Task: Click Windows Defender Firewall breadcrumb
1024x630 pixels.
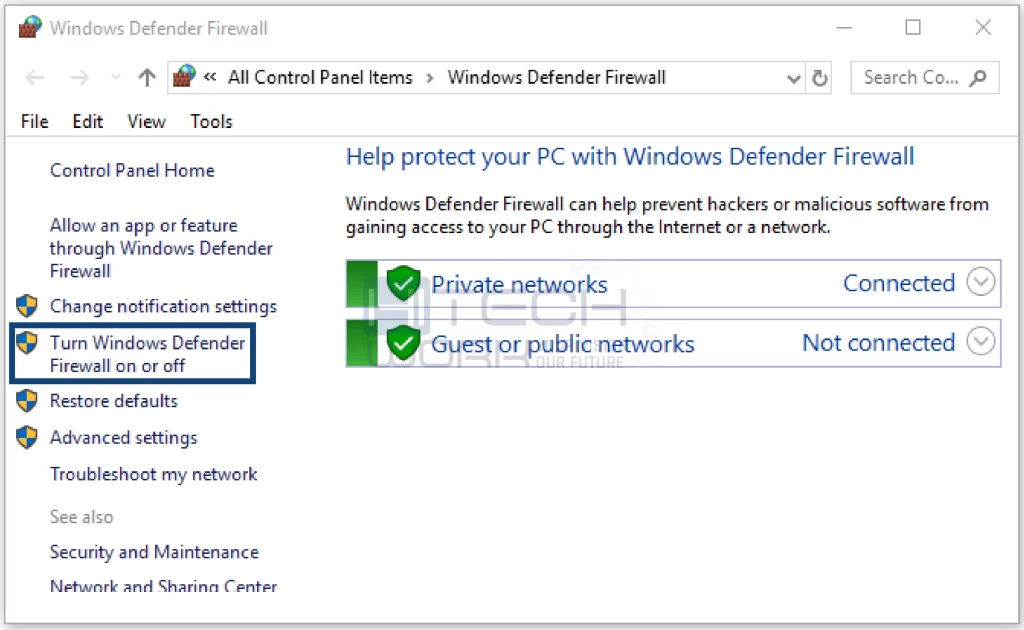Action: coord(556,78)
